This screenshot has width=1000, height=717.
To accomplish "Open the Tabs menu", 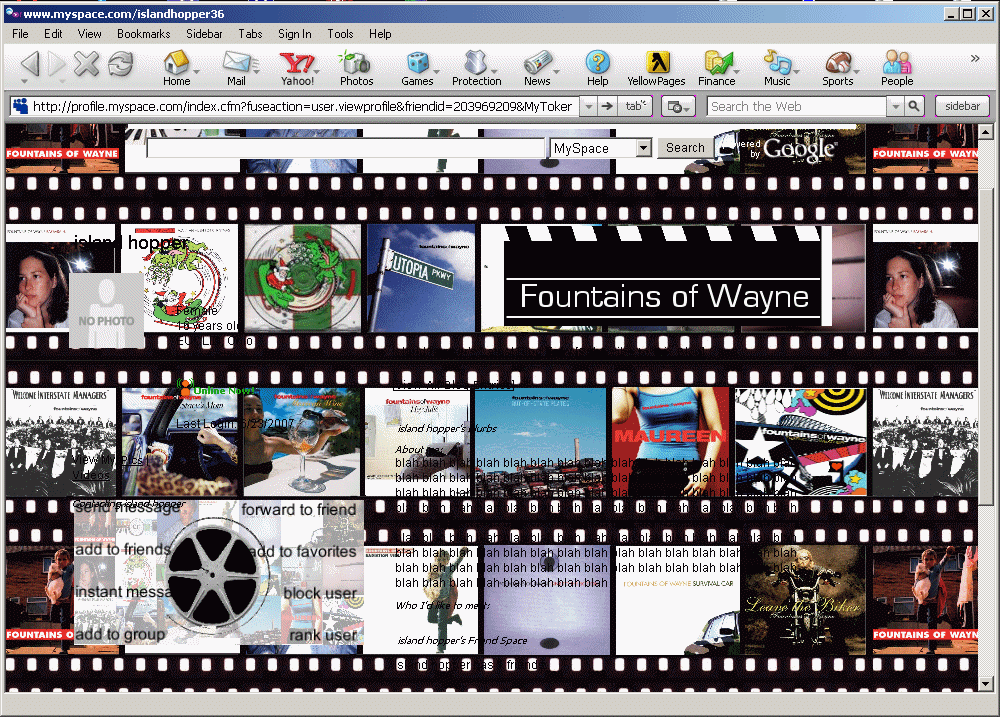I will 250,34.
